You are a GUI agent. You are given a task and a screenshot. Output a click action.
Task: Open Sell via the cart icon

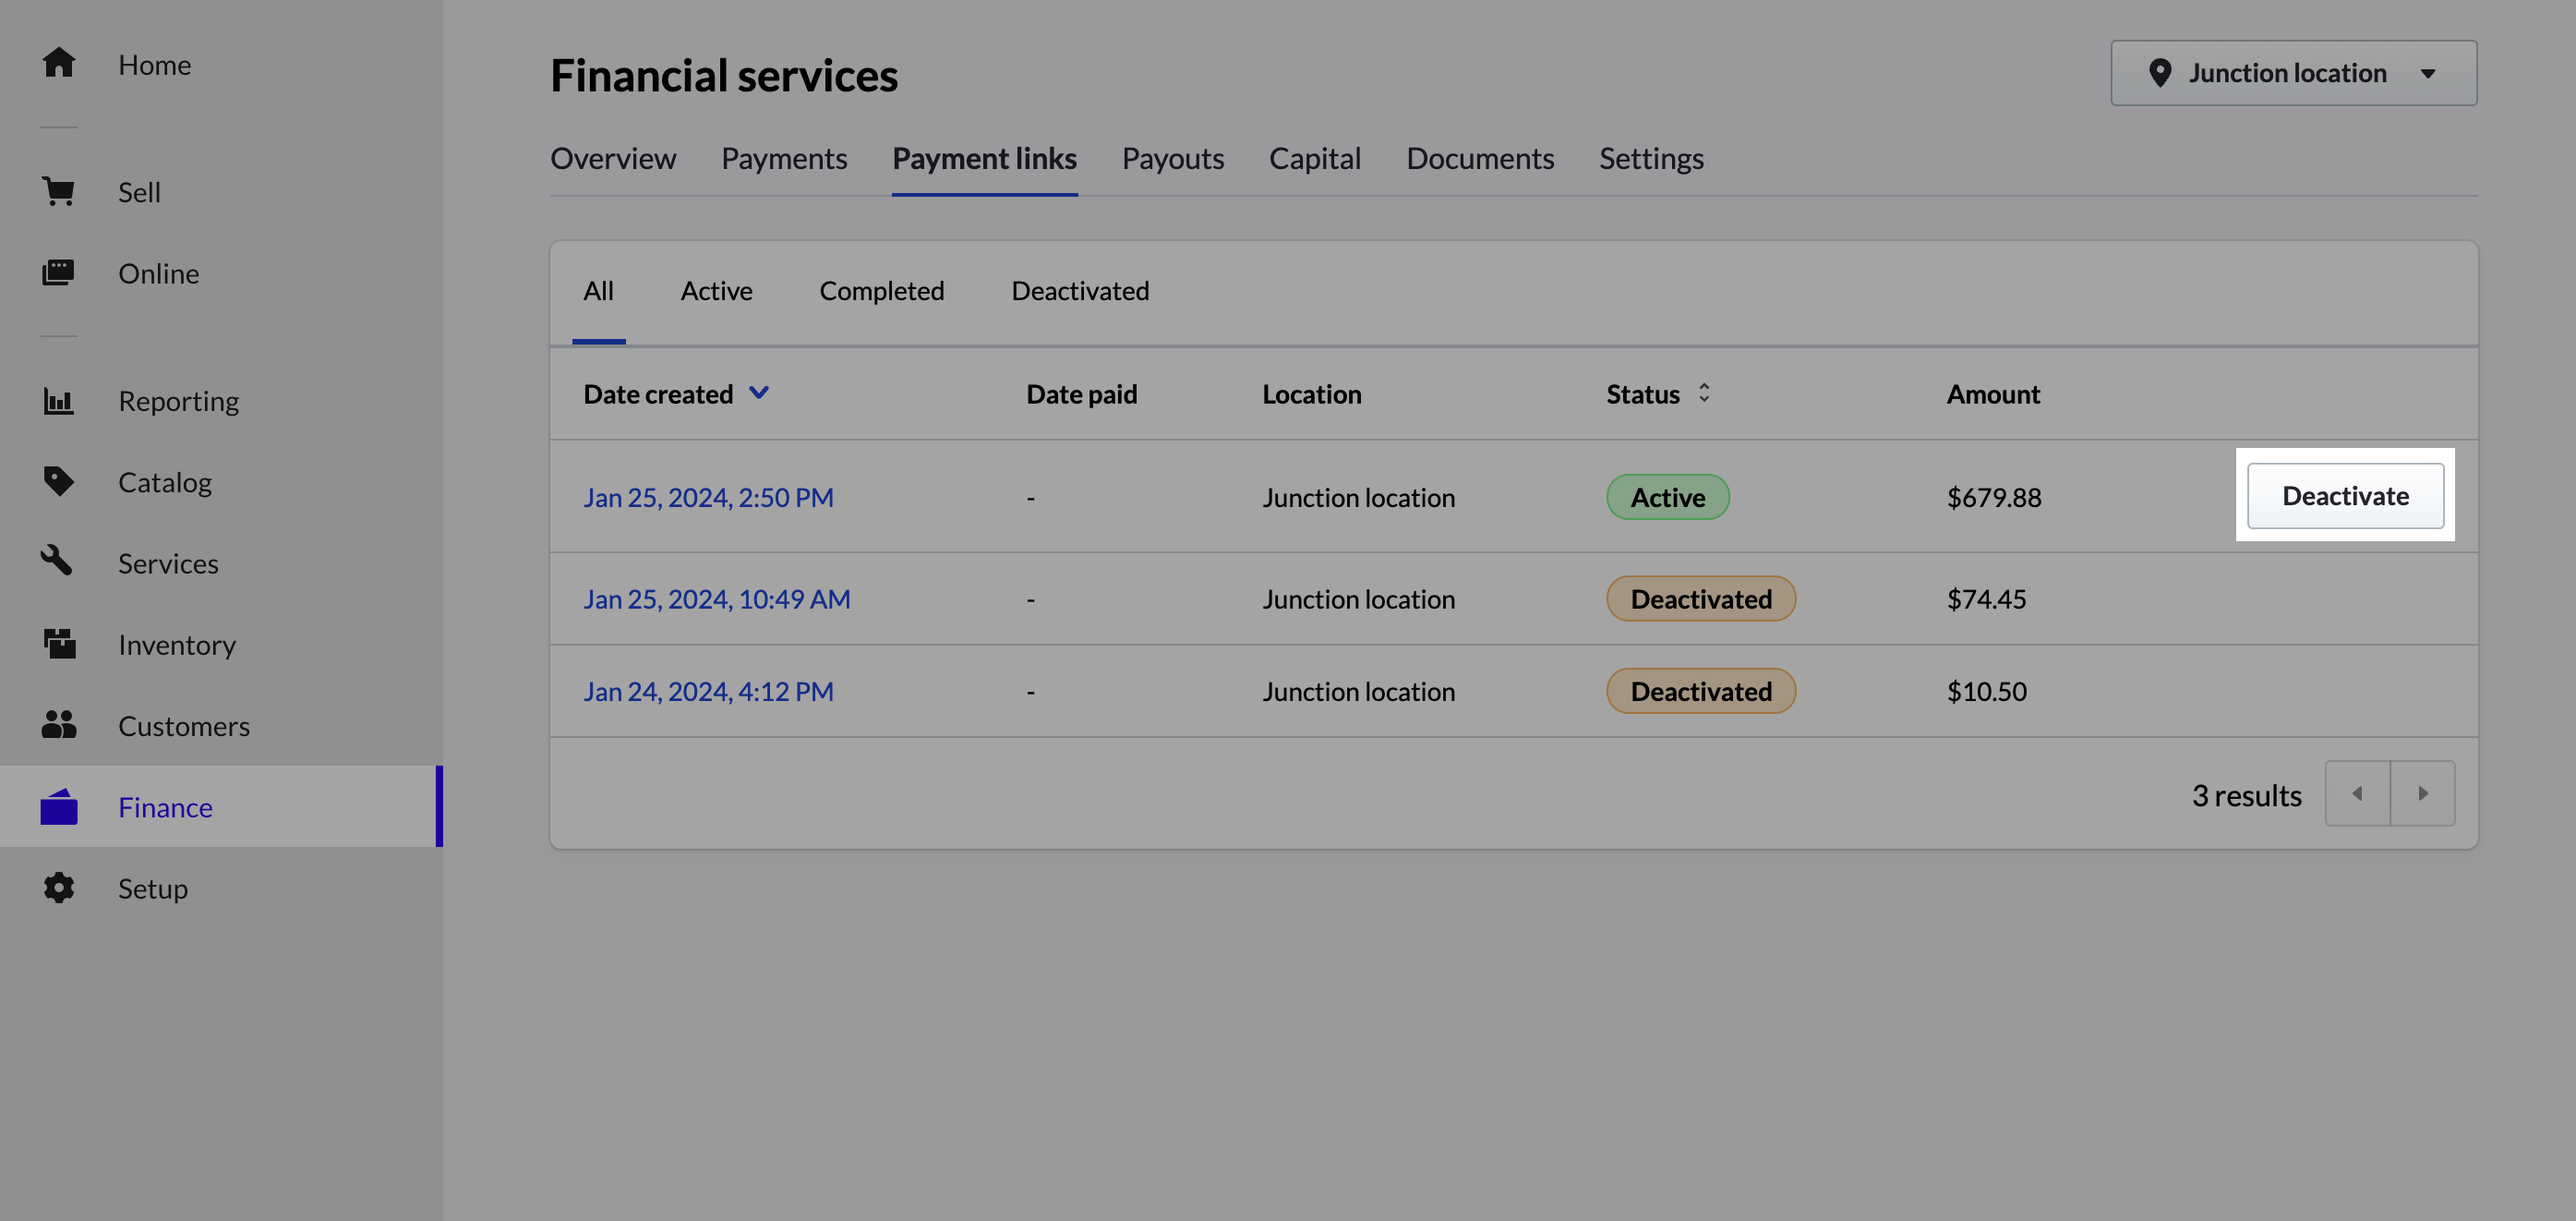[59, 192]
